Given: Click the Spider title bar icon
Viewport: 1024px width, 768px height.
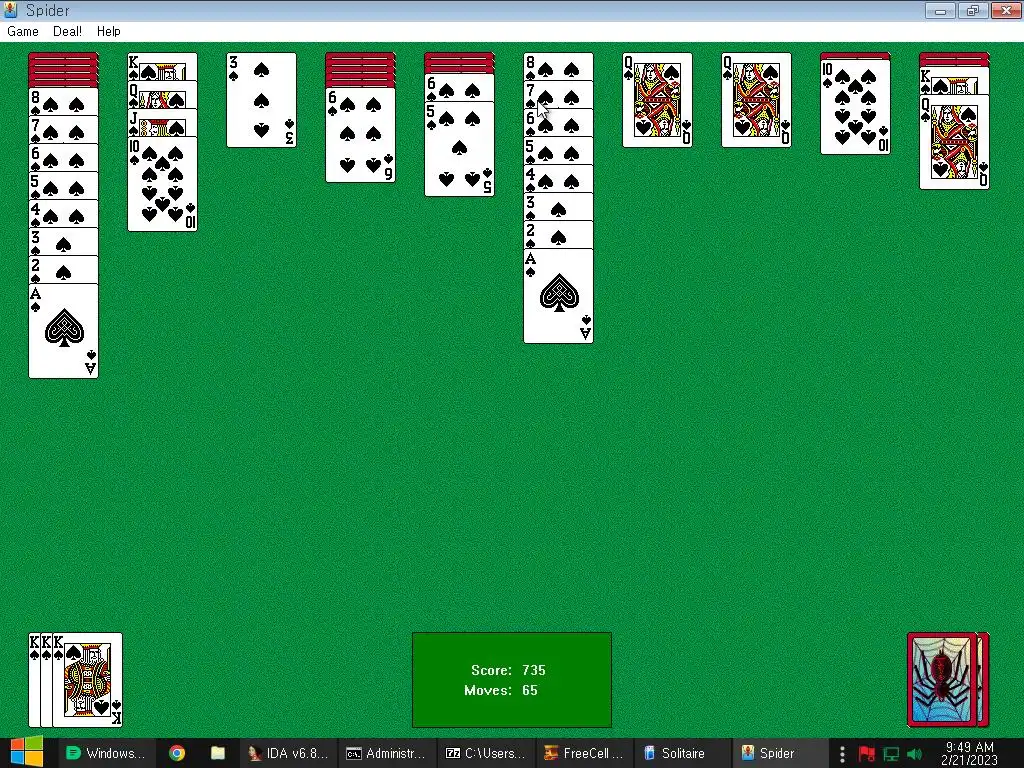Looking at the screenshot, I should [10, 10].
